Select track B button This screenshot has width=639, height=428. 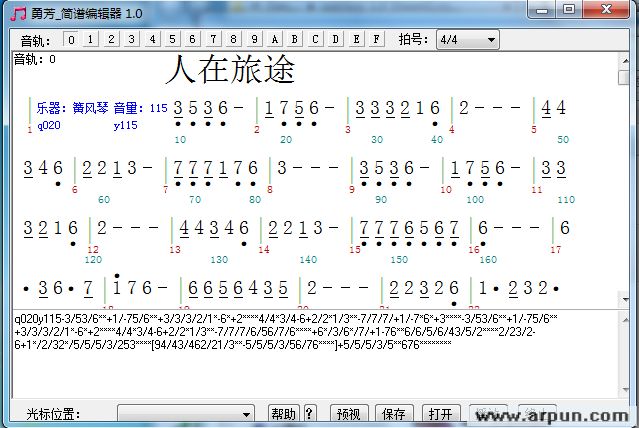295,40
